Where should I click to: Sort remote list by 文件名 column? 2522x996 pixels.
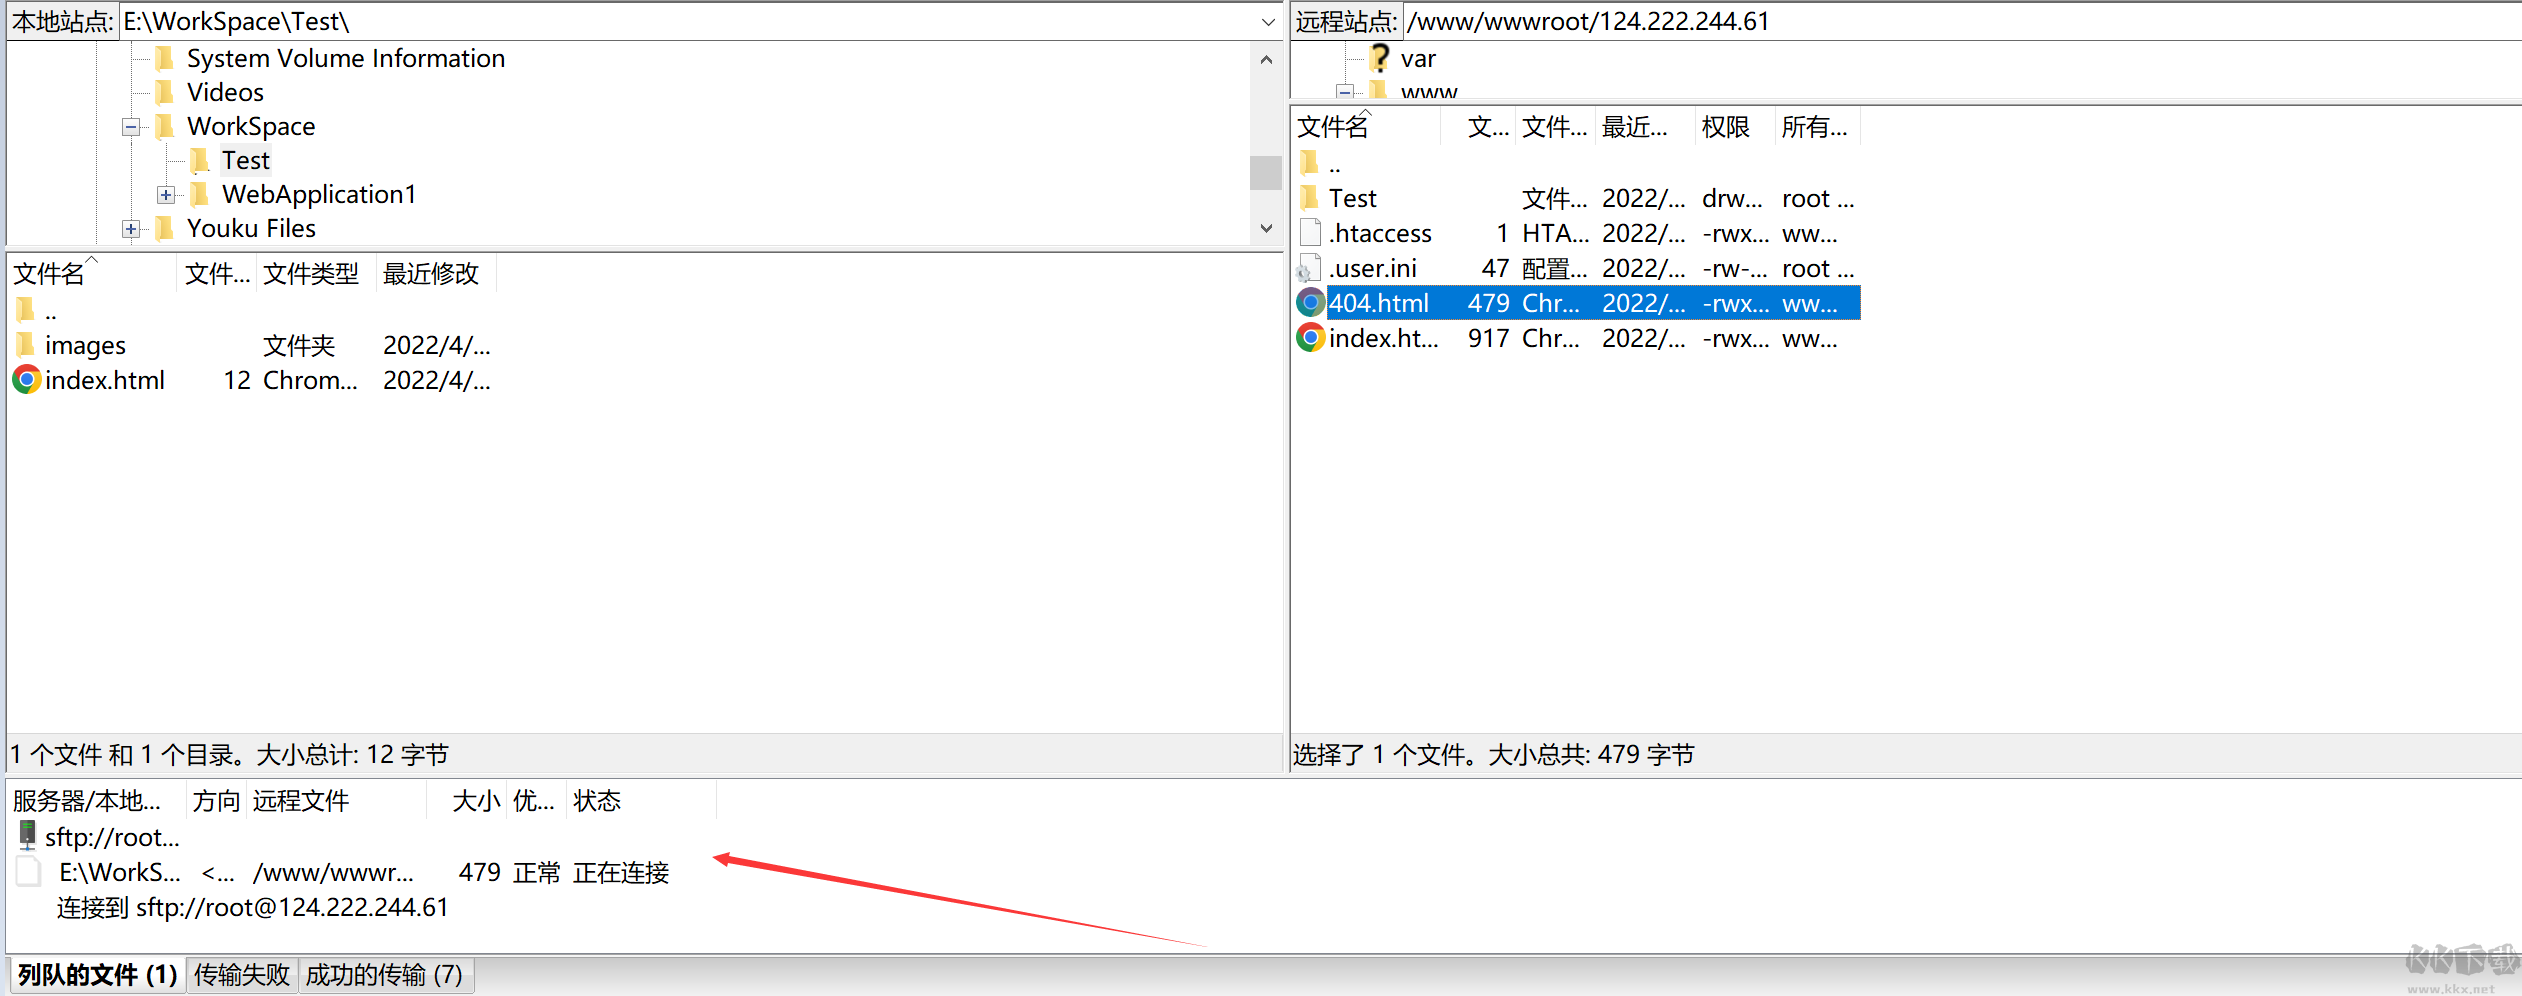click(x=1366, y=127)
